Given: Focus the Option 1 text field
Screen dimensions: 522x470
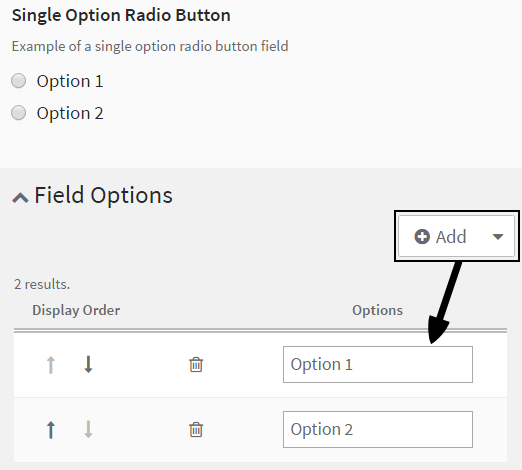Looking at the screenshot, I should click(378, 364).
